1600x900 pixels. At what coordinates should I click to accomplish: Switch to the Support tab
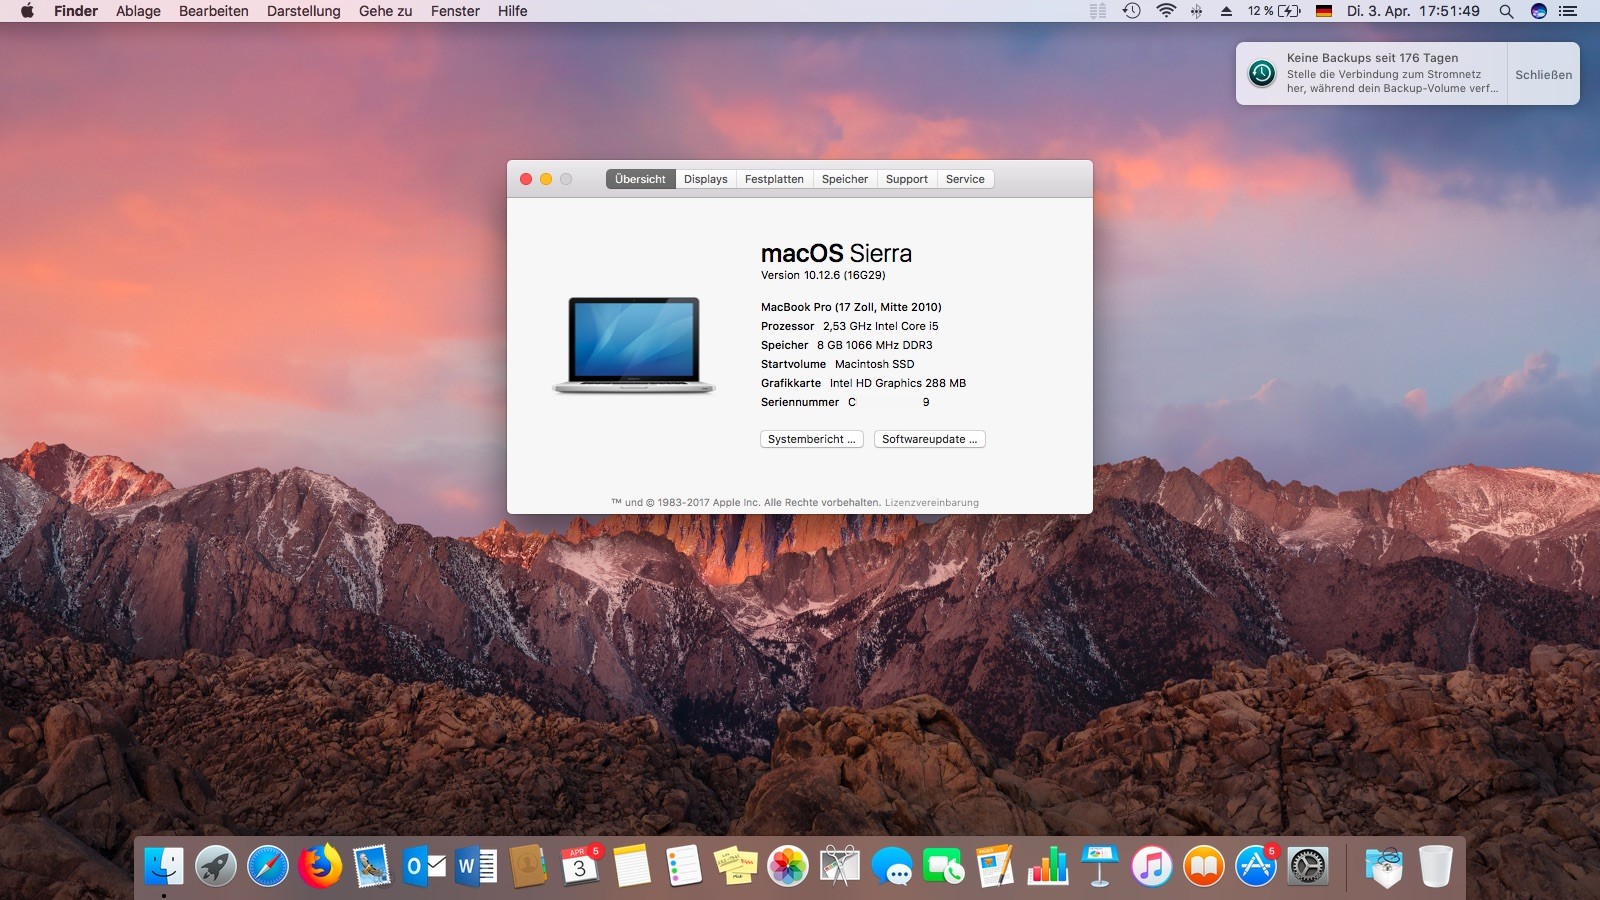tap(907, 179)
